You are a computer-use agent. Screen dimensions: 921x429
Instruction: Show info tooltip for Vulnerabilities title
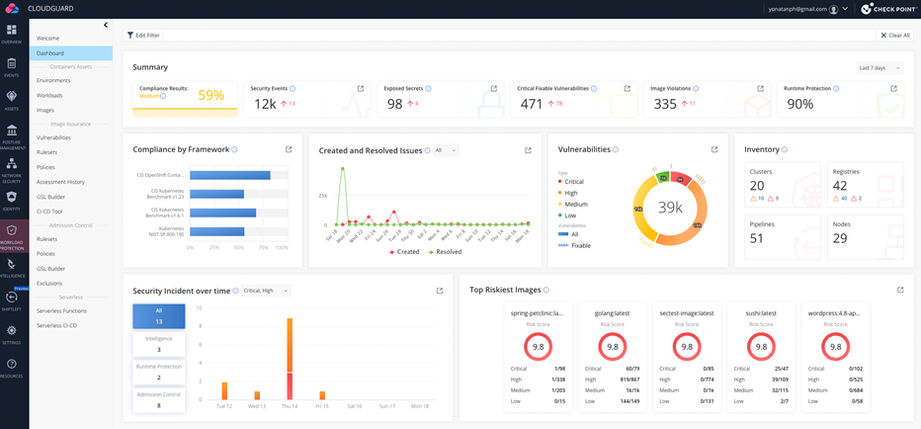[616, 150]
